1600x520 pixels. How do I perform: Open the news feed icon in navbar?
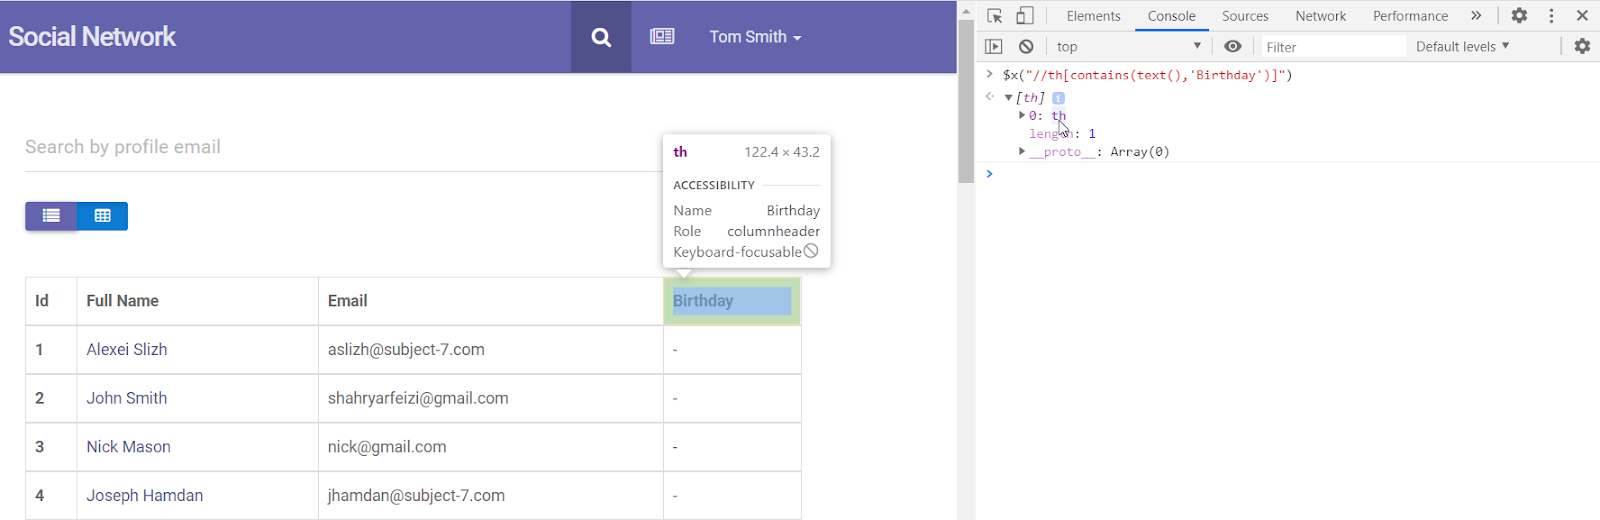coord(662,37)
